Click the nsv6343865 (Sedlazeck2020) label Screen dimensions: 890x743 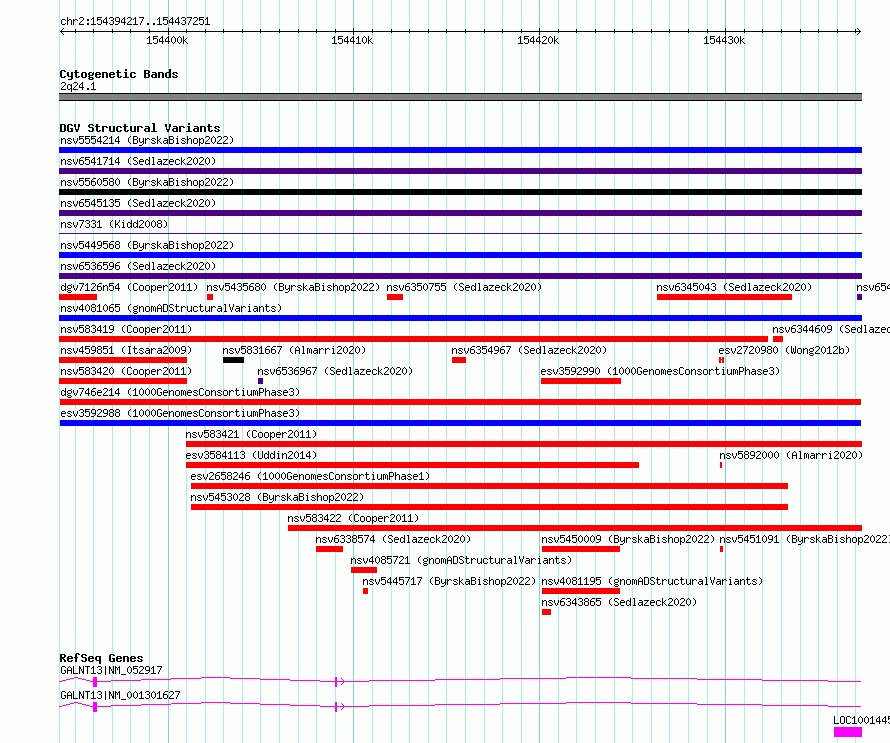(619, 602)
